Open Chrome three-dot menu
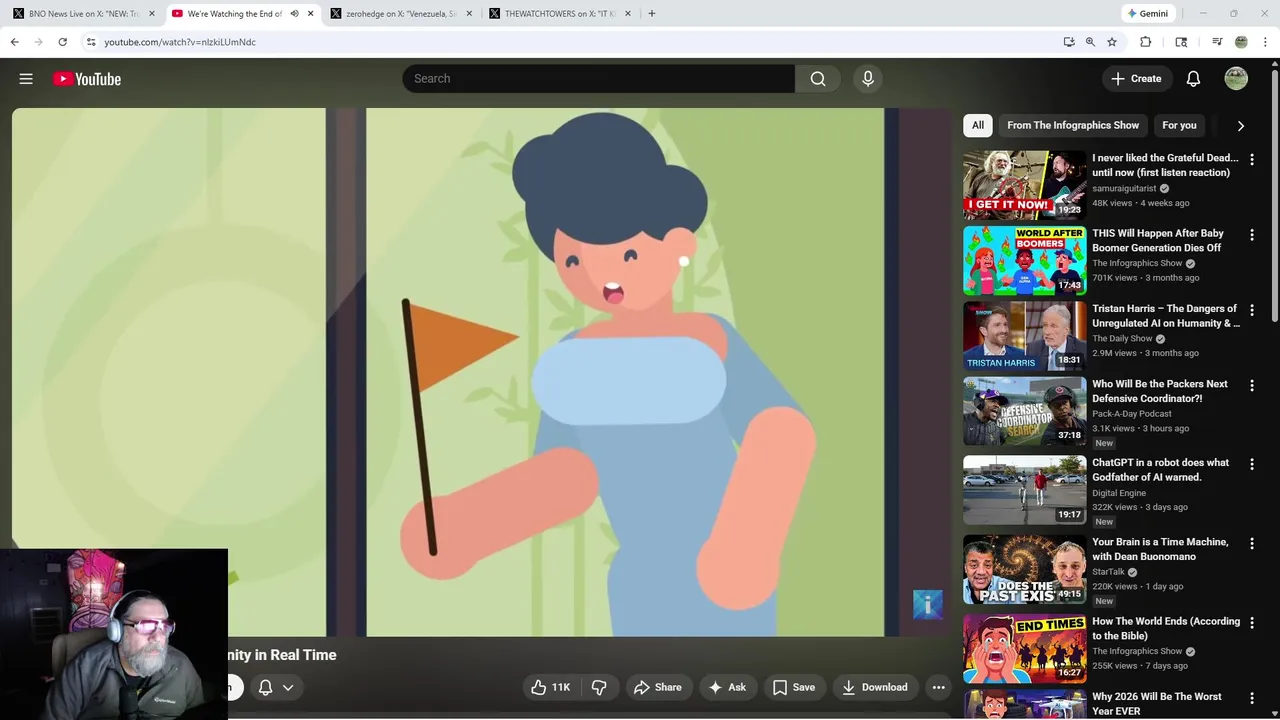1280x720 pixels. coord(1266,42)
